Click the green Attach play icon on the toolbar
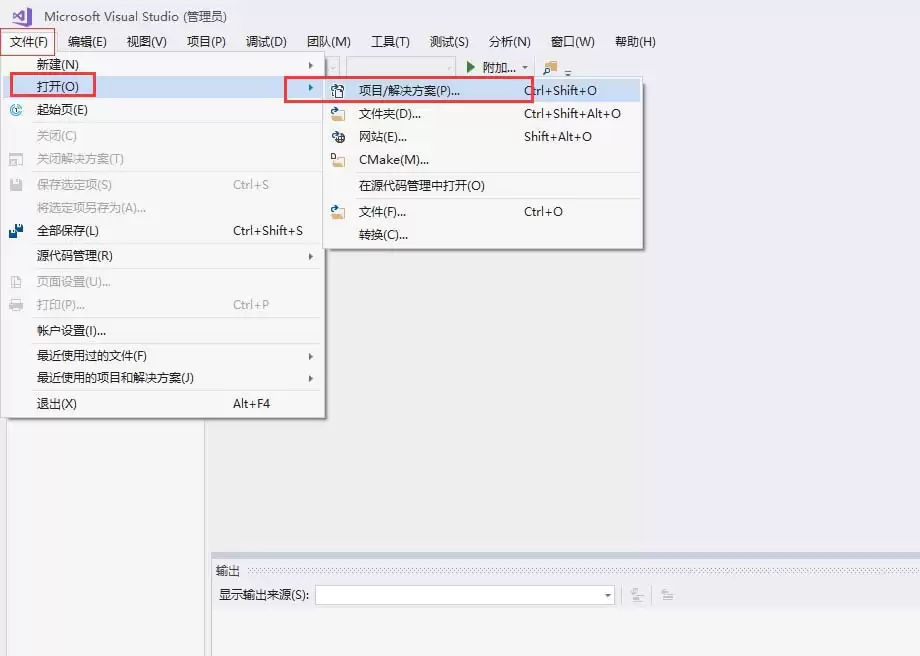The width and height of the screenshot is (920, 656). [468, 67]
